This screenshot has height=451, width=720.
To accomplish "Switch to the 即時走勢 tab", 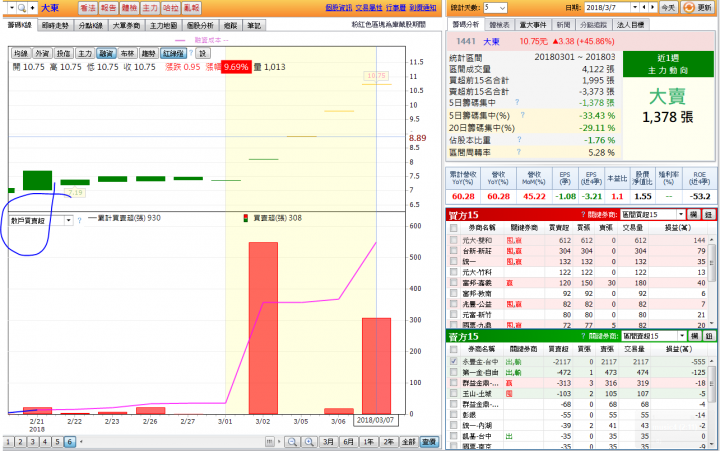I will click(55, 25).
